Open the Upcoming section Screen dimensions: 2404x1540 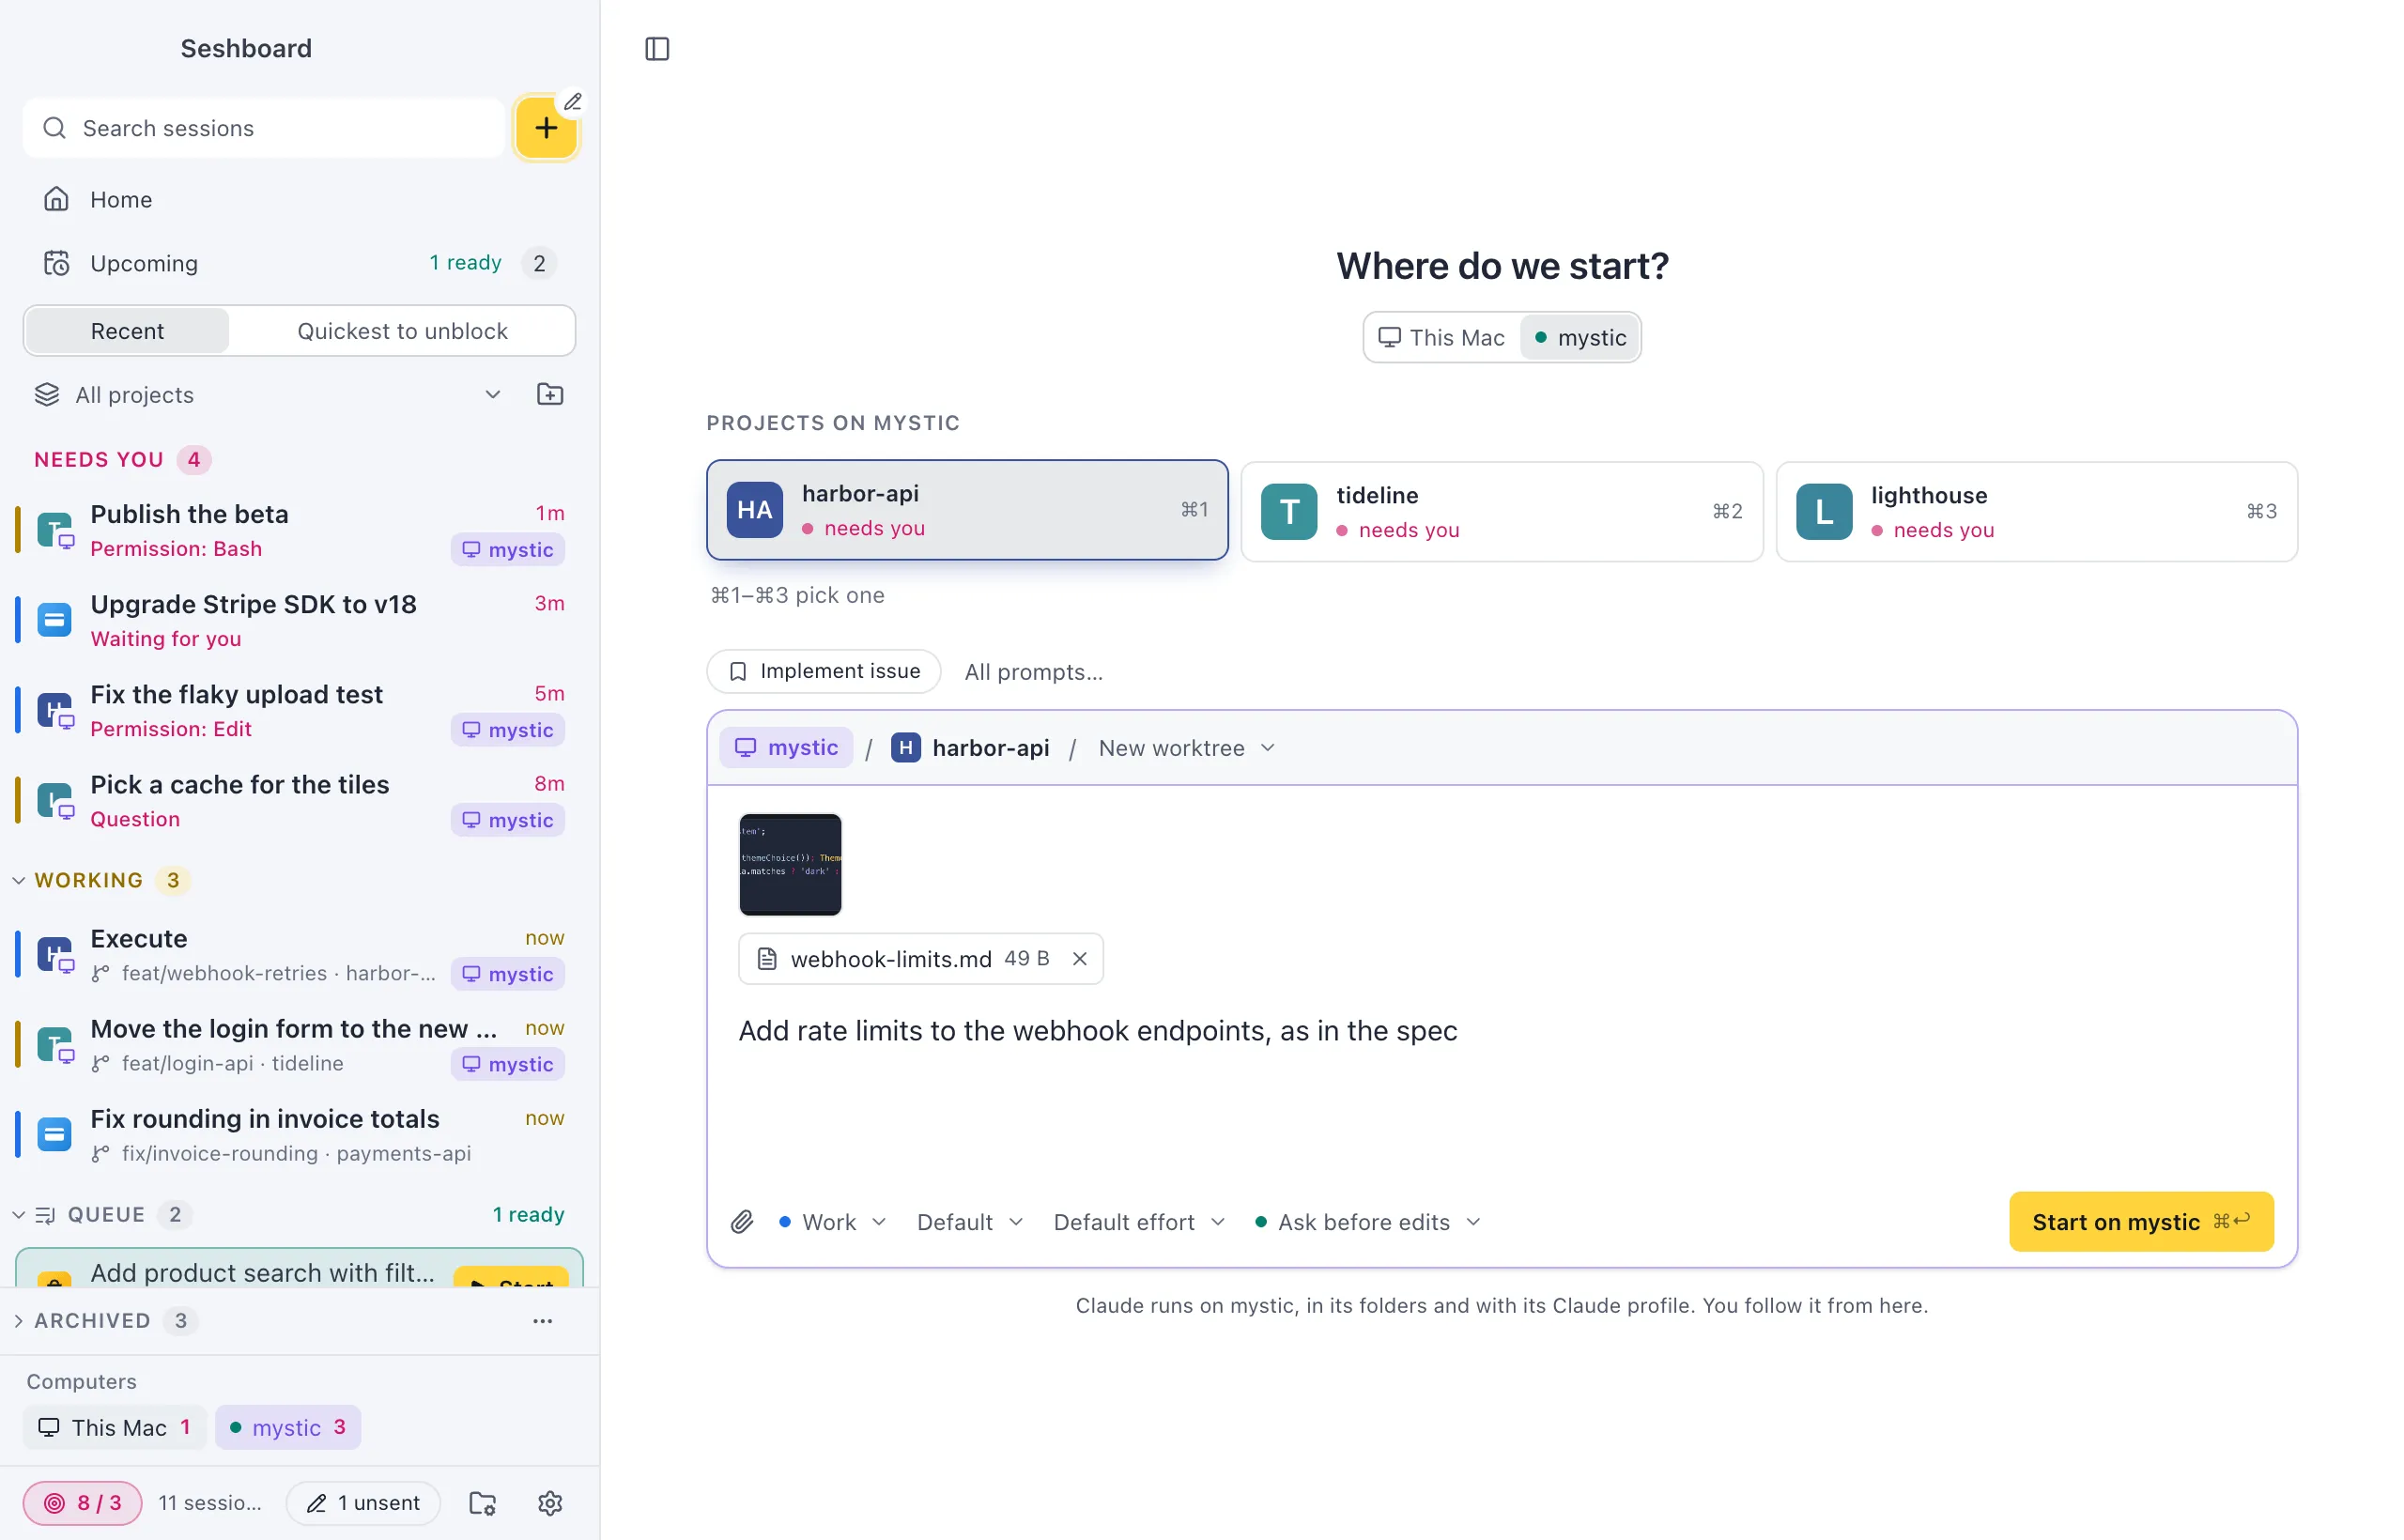click(299, 263)
